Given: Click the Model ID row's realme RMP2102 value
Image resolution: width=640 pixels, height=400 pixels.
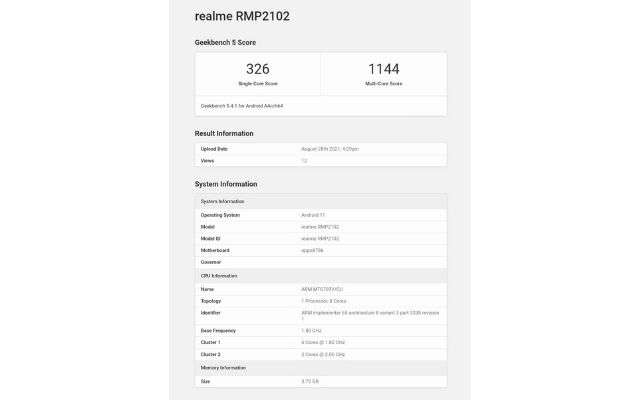Looking at the screenshot, I should 320,239.
